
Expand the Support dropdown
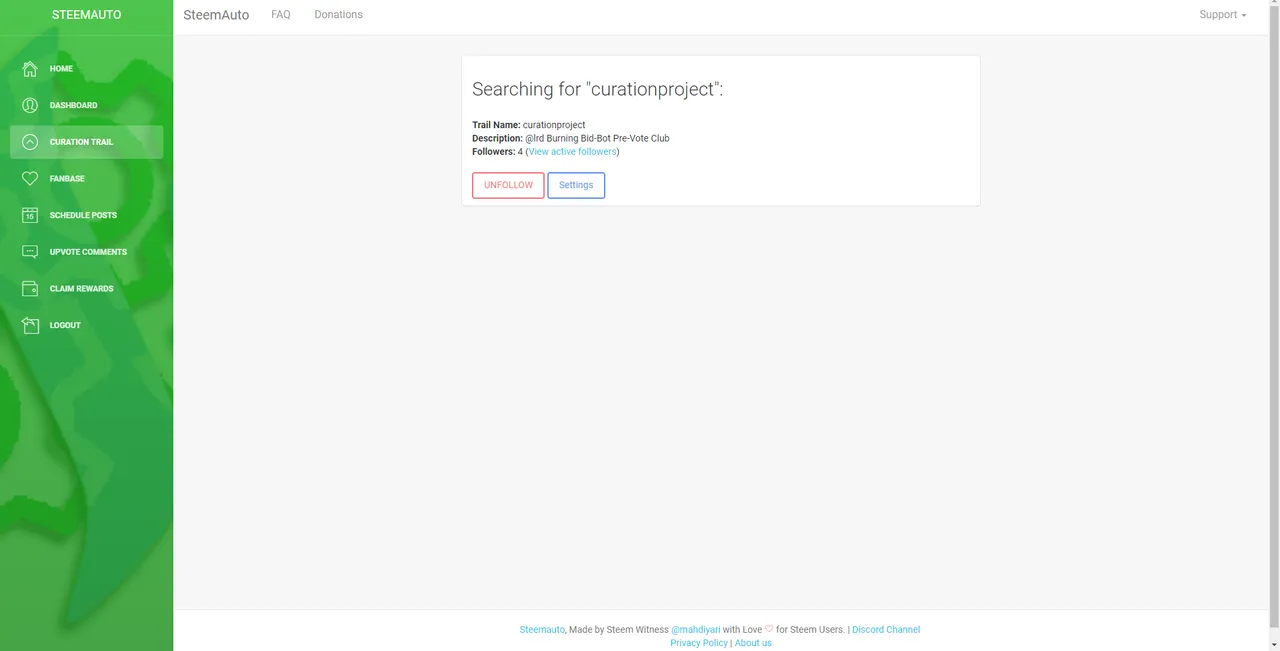pos(1223,15)
